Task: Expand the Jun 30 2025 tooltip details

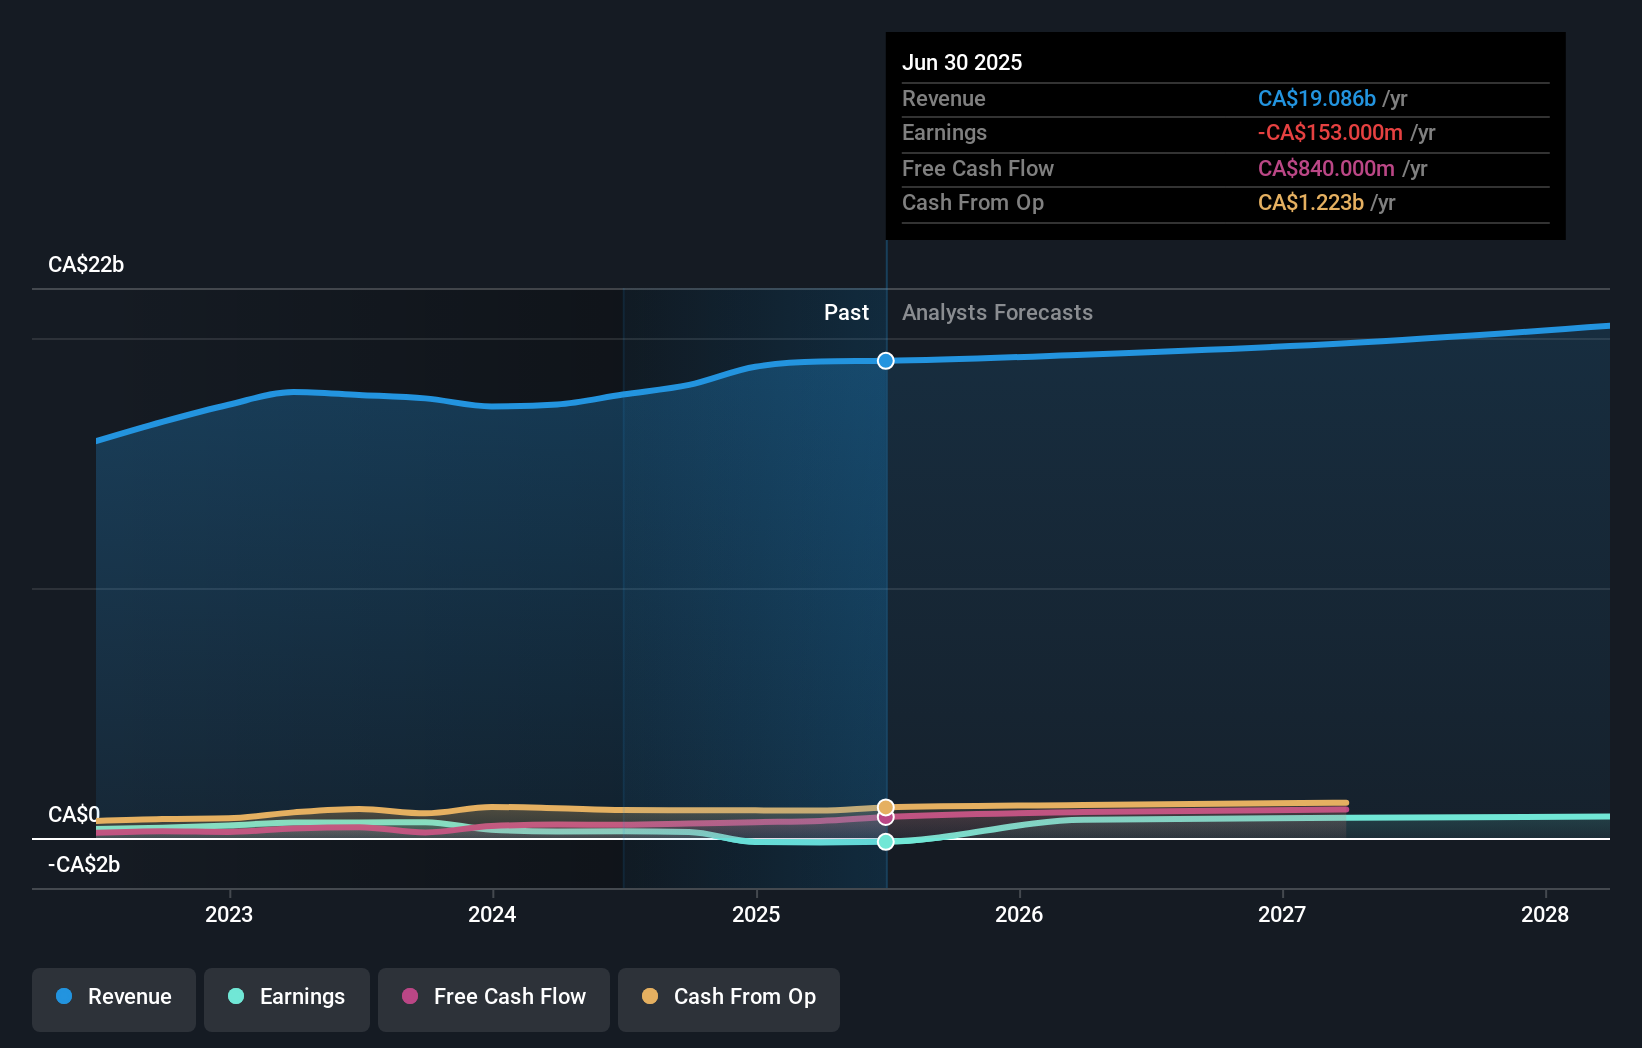Action: pyautogui.click(x=963, y=62)
